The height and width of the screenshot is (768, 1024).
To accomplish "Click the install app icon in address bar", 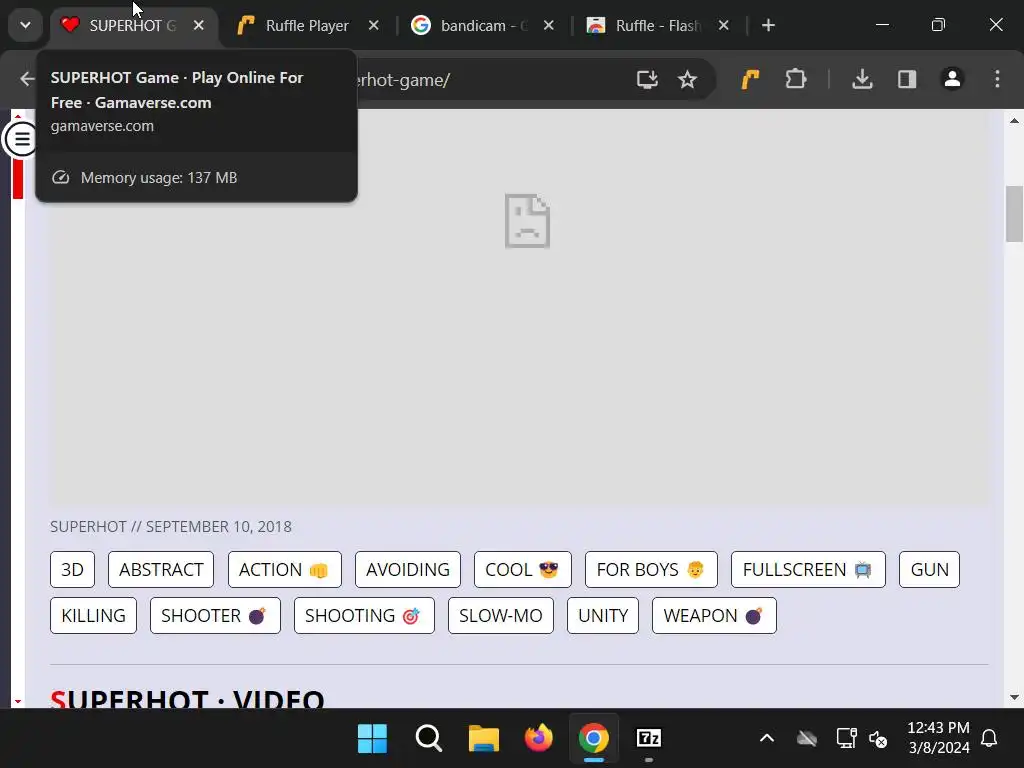I will 647,80.
